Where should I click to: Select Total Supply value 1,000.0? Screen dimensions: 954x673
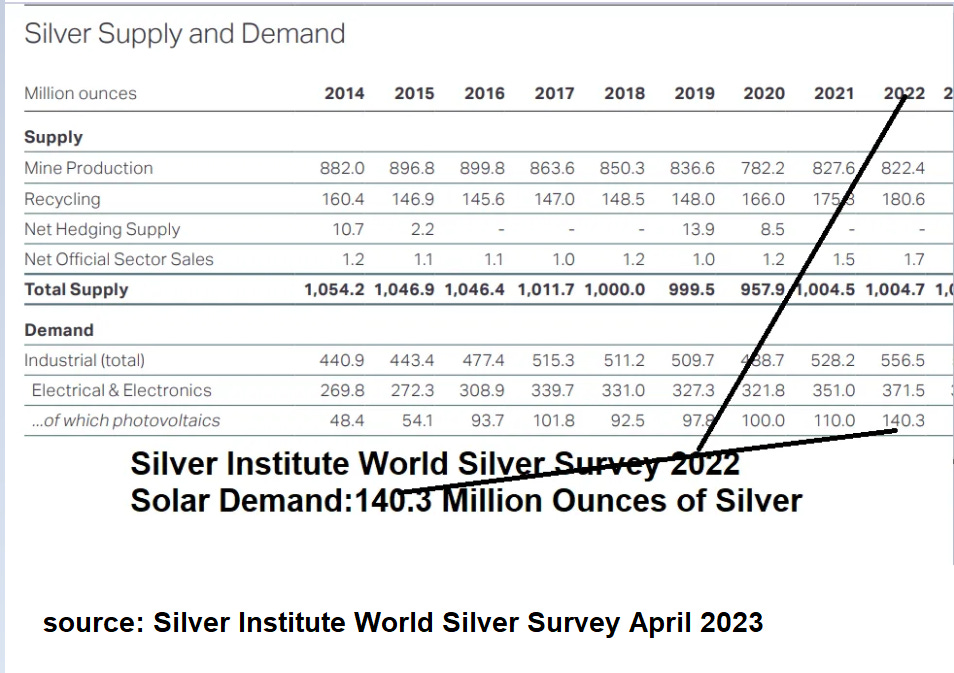(x=615, y=290)
